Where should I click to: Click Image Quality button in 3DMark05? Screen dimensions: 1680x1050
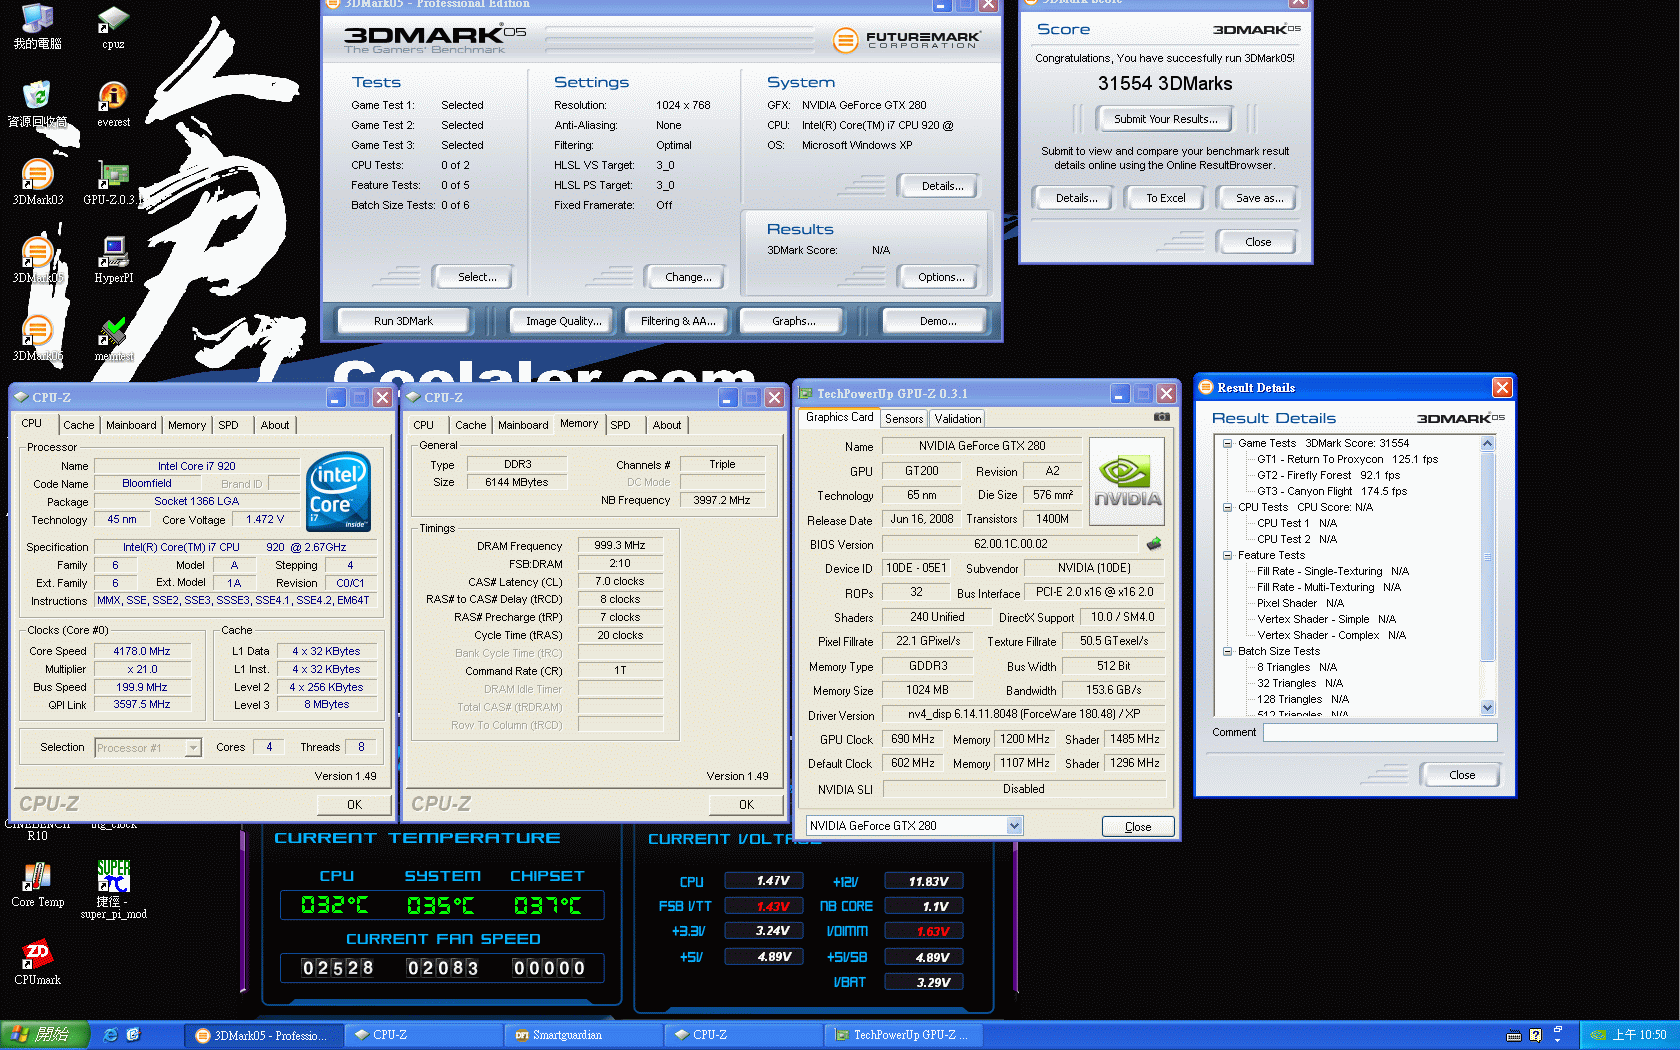(x=564, y=321)
